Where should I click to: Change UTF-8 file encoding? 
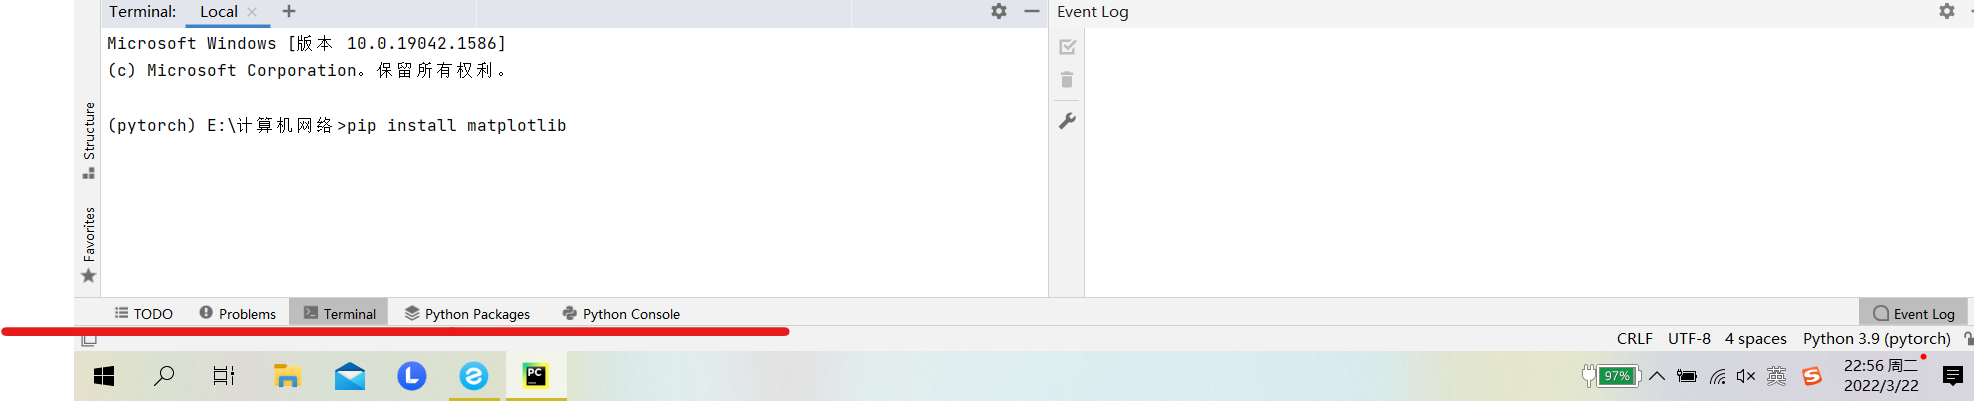[1689, 339]
